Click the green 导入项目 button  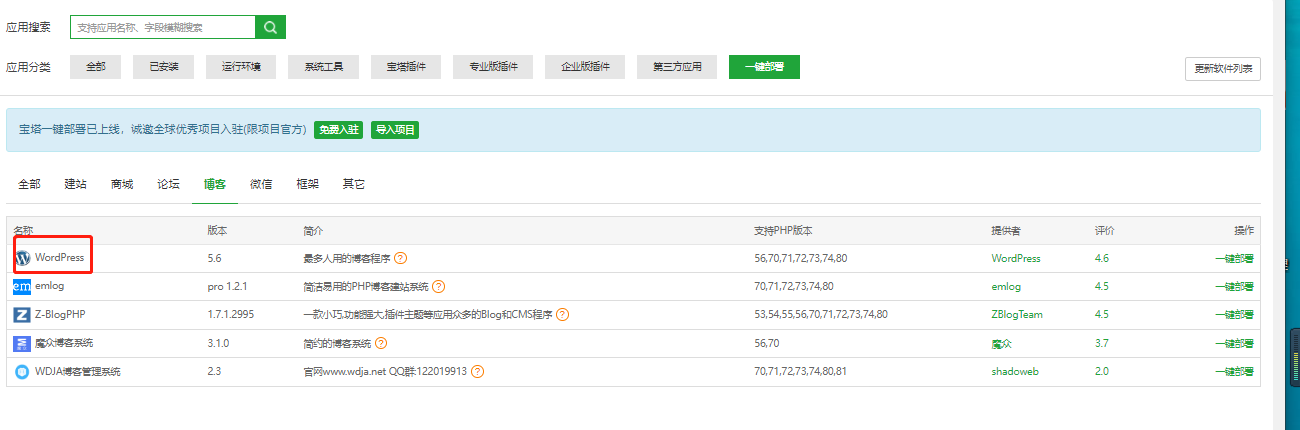pos(395,130)
